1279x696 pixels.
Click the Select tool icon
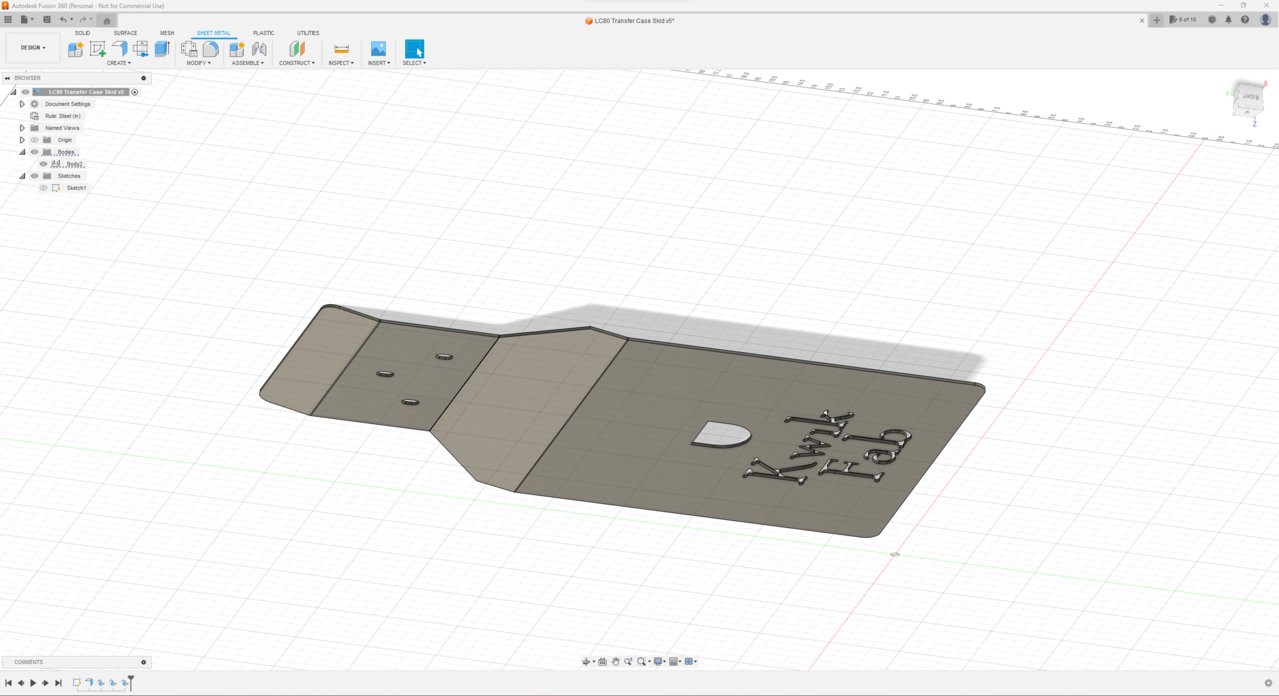pos(414,49)
